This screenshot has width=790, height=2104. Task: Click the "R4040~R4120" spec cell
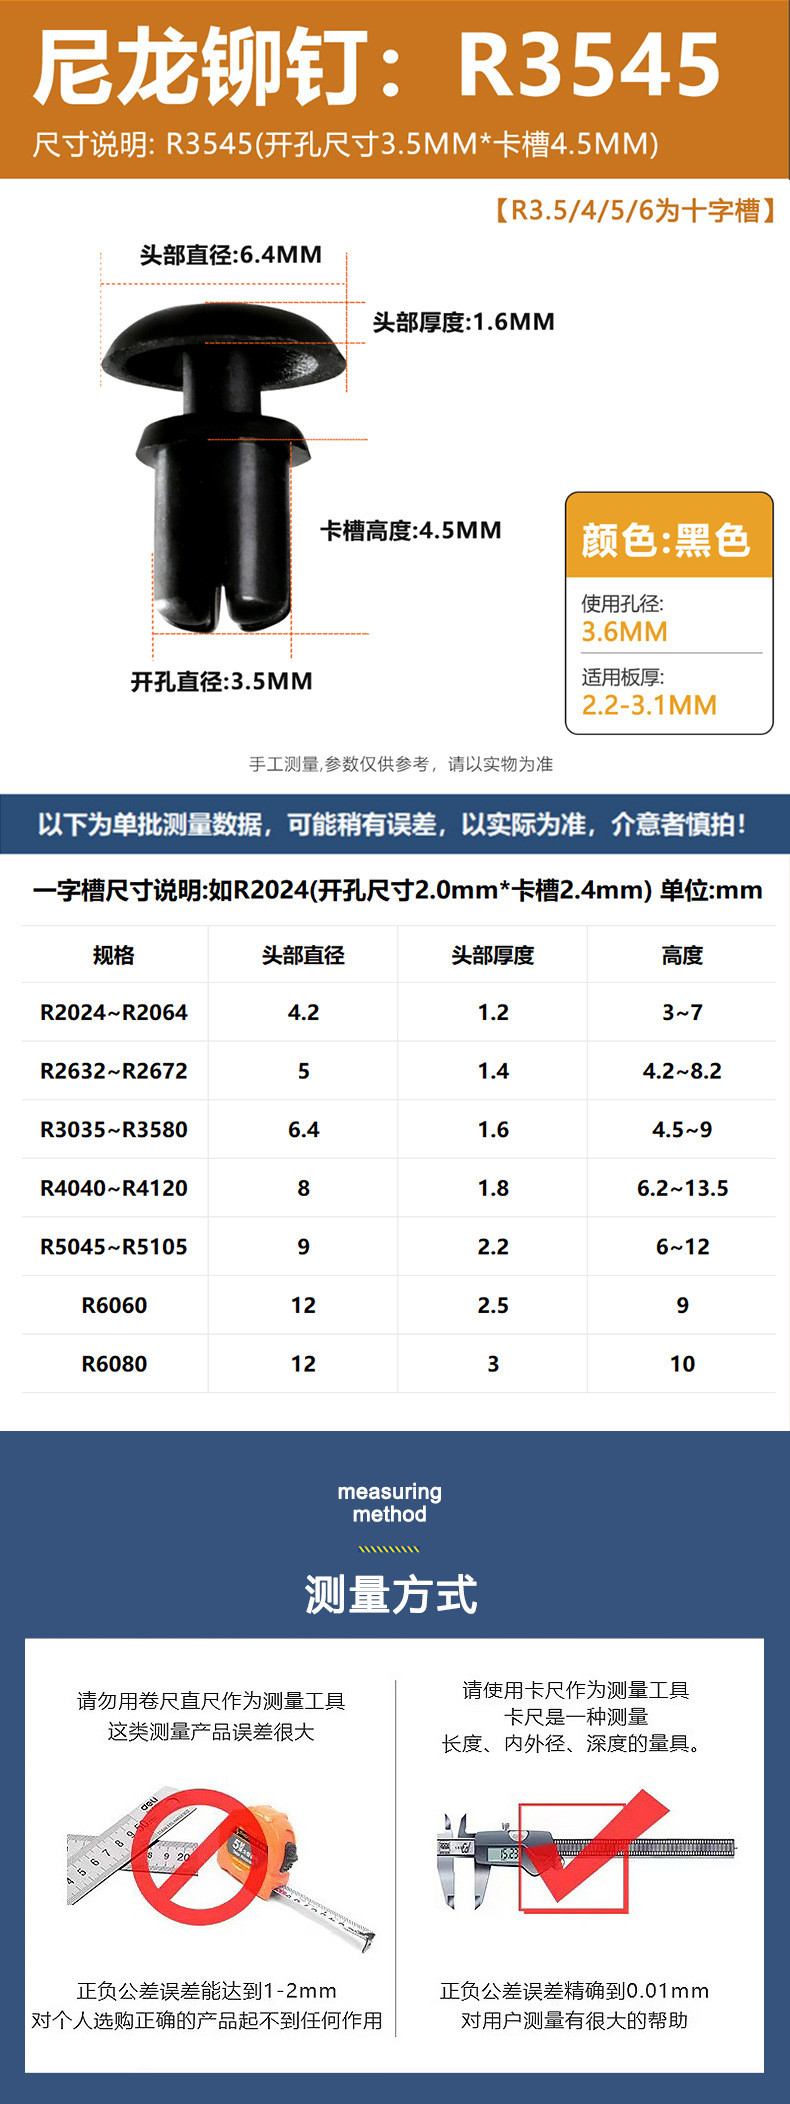point(114,1188)
